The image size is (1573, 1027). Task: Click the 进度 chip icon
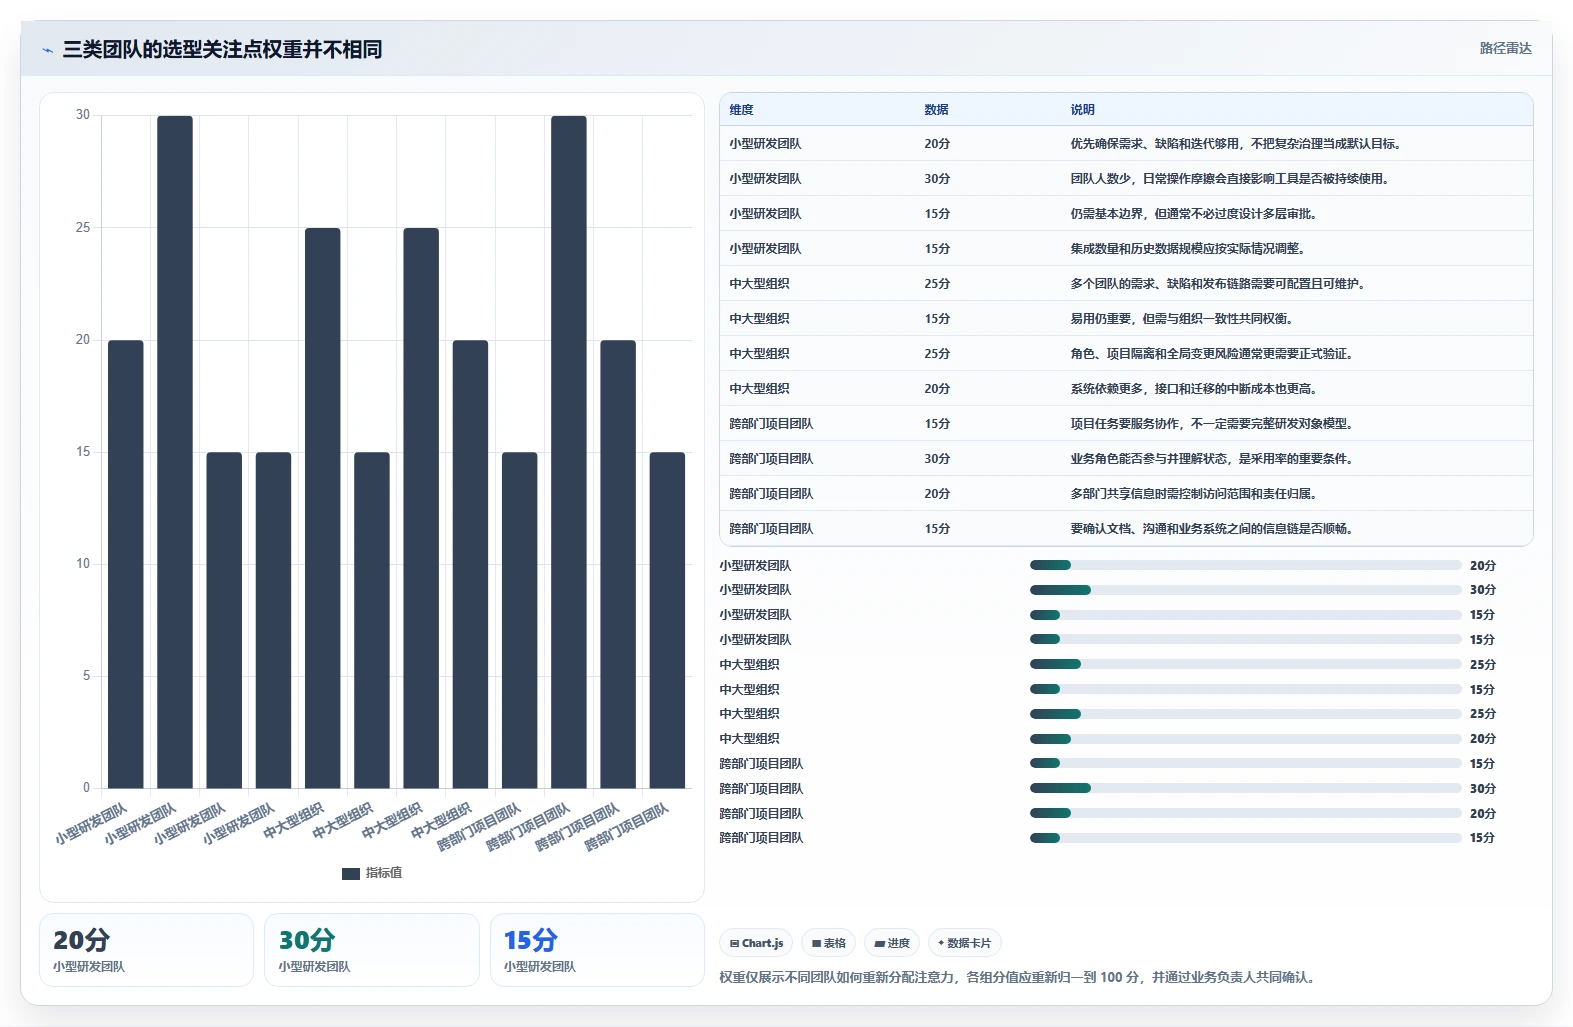879,943
